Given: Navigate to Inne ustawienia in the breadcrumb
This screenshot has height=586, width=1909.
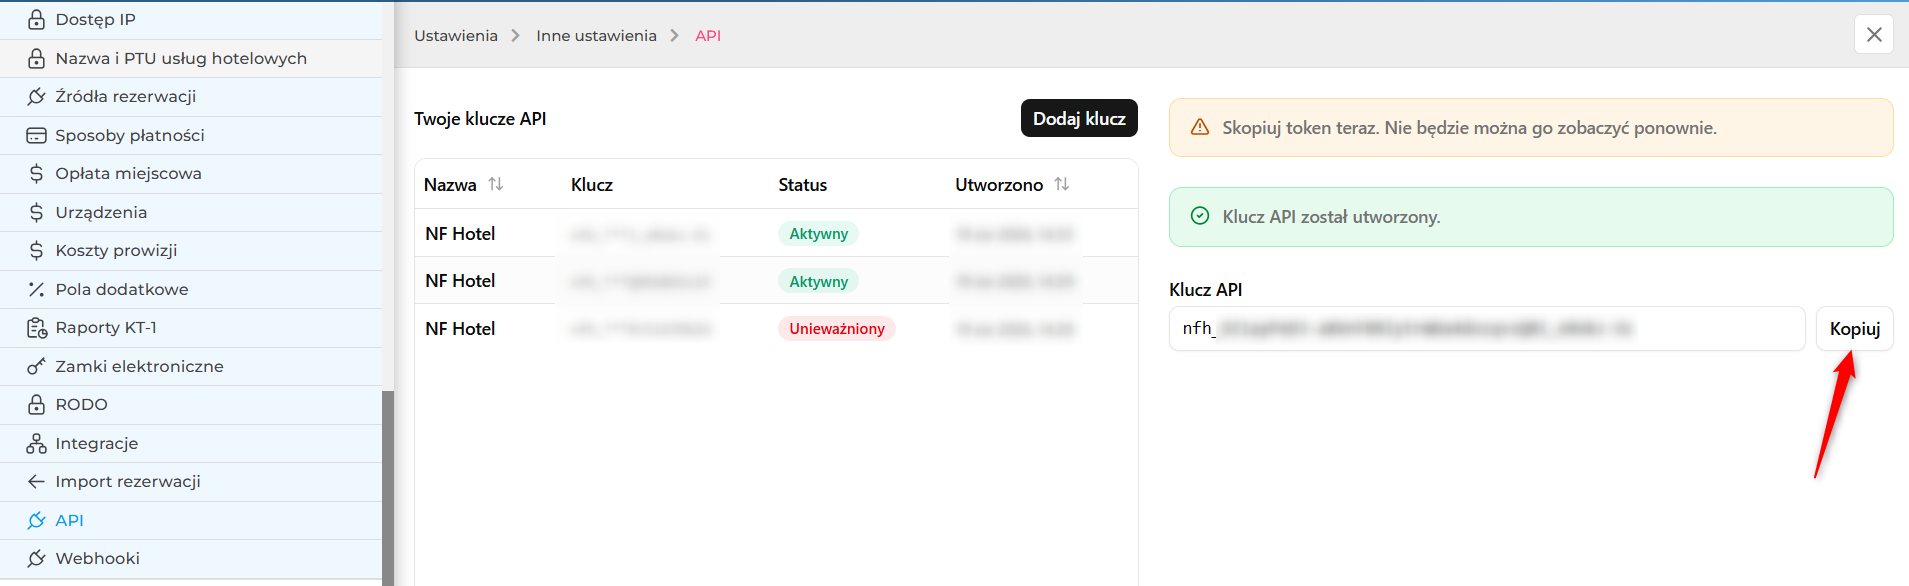Looking at the screenshot, I should pyautogui.click(x=596, y=35).
